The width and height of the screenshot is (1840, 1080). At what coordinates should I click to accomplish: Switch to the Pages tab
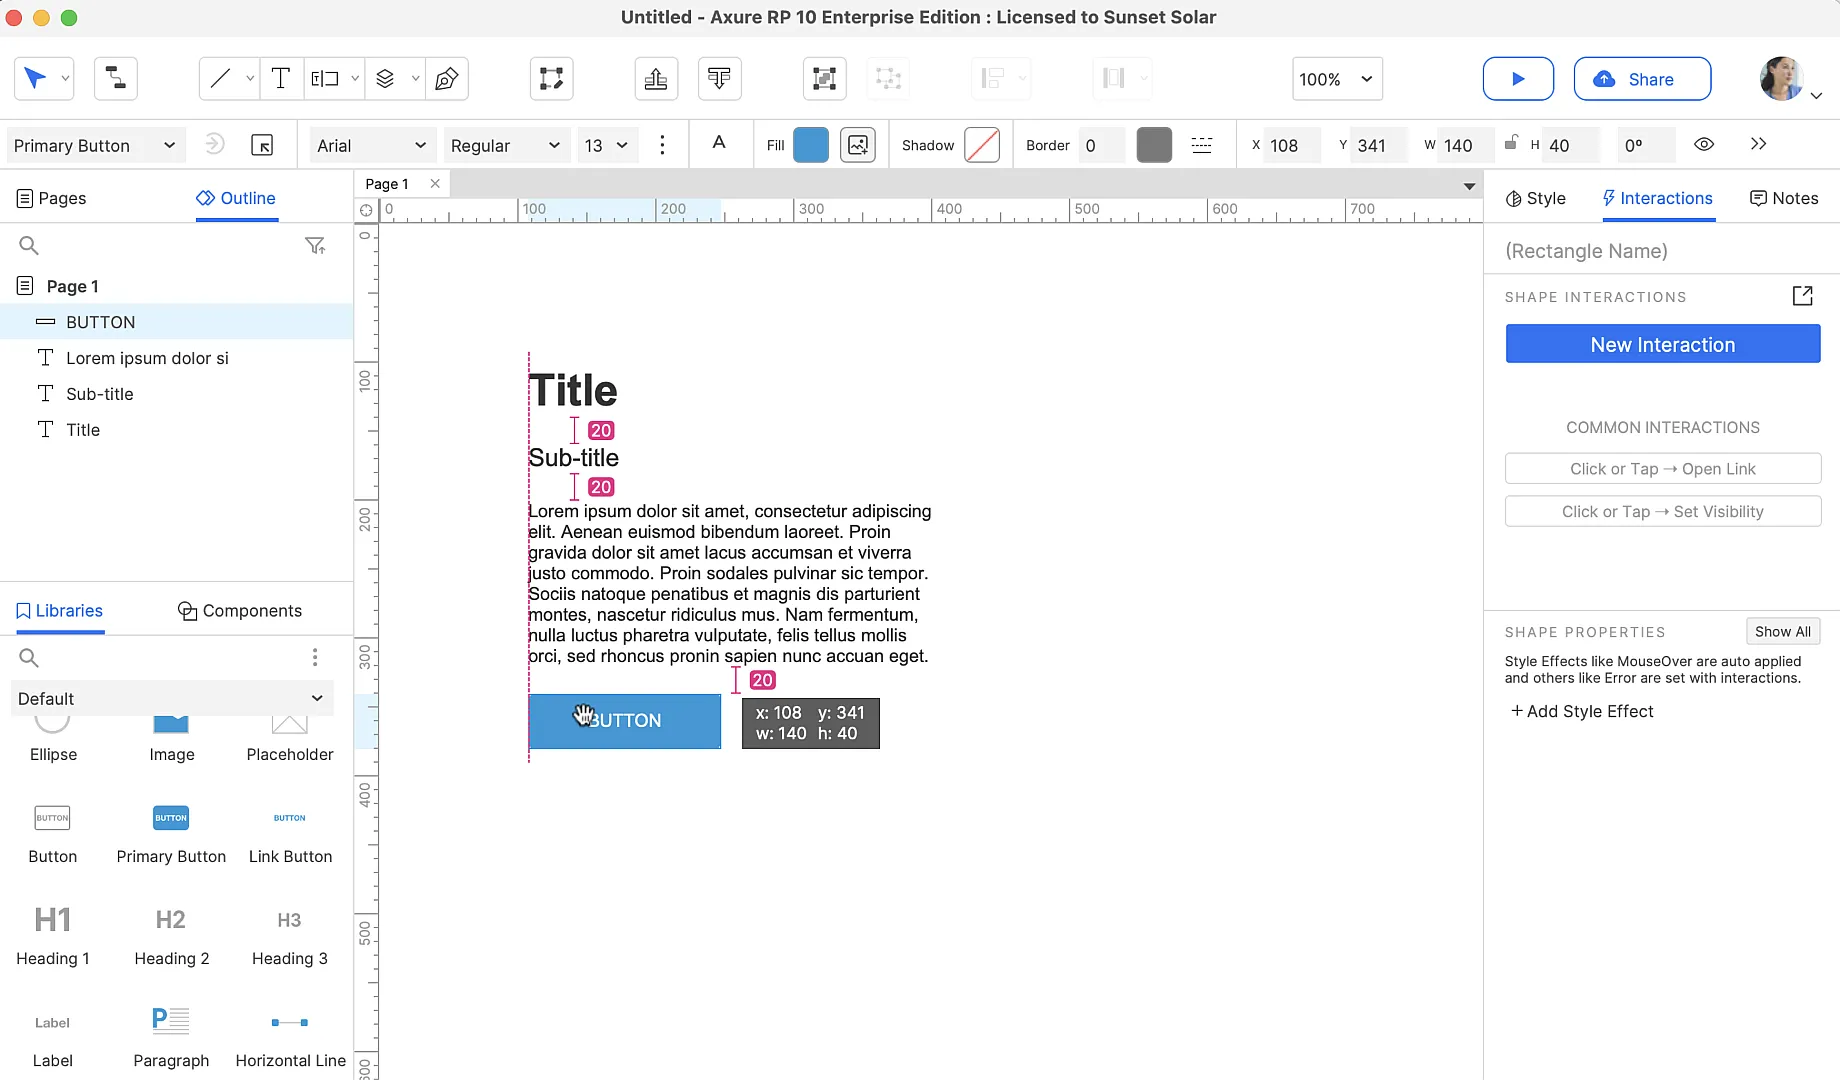coord(52,198)
